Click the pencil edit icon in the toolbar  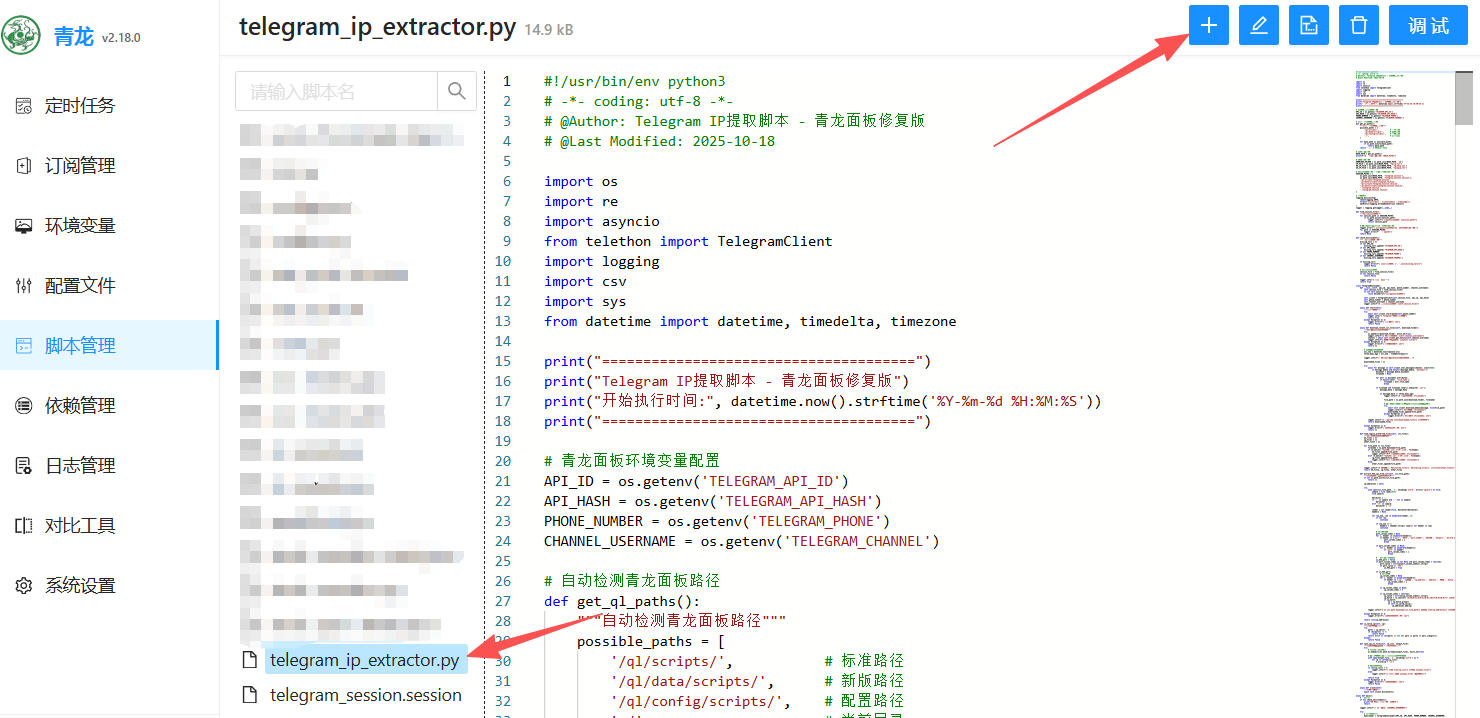[1258, 26]
